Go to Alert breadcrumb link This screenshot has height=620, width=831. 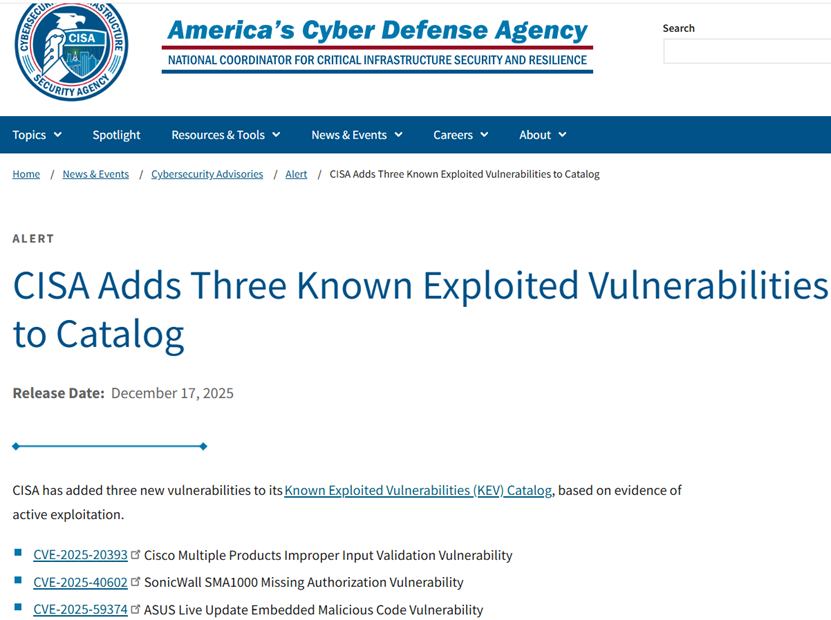pos(296,174)
